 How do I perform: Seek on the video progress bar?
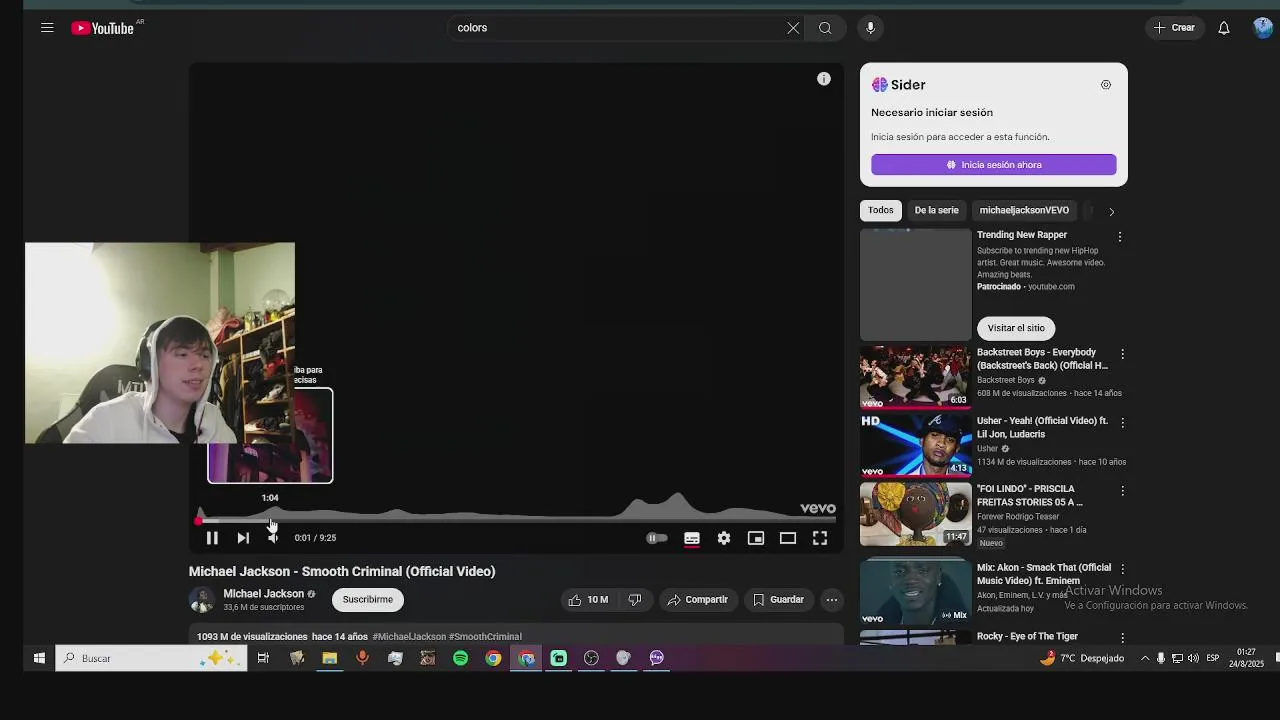516,520
